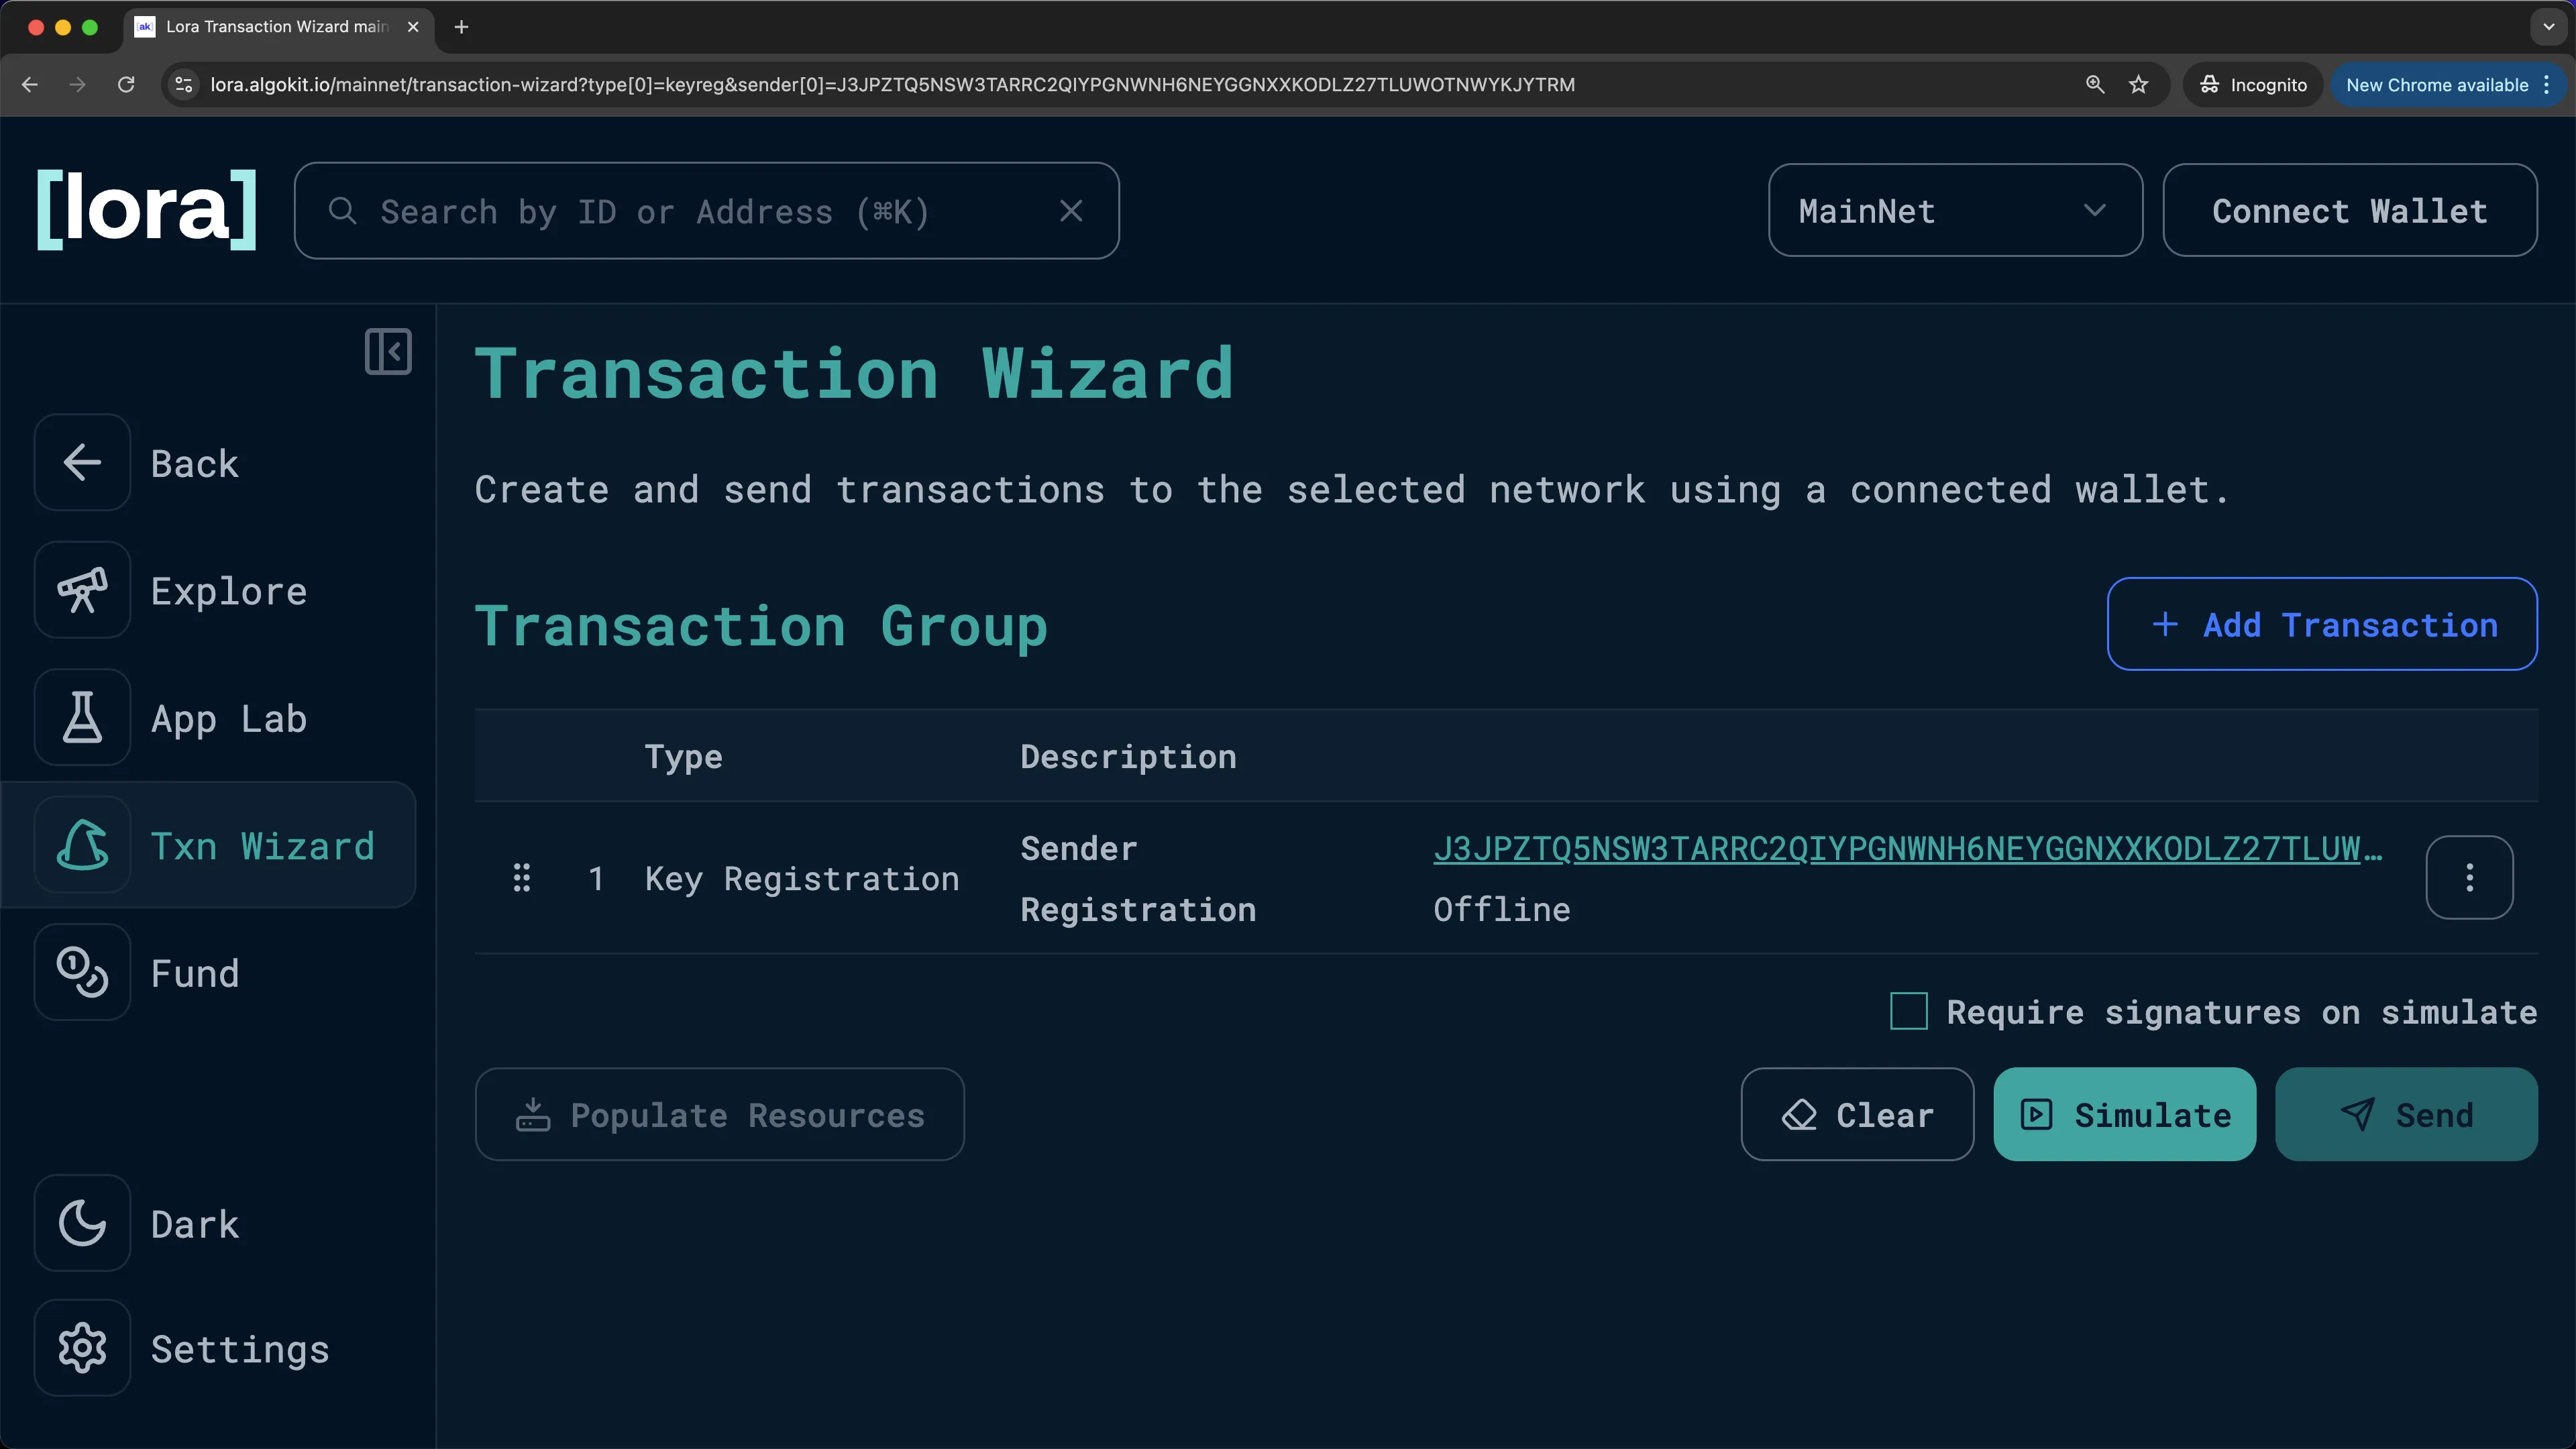
Task: Clear the search field with the X icon
Action: pos(1071,210)
